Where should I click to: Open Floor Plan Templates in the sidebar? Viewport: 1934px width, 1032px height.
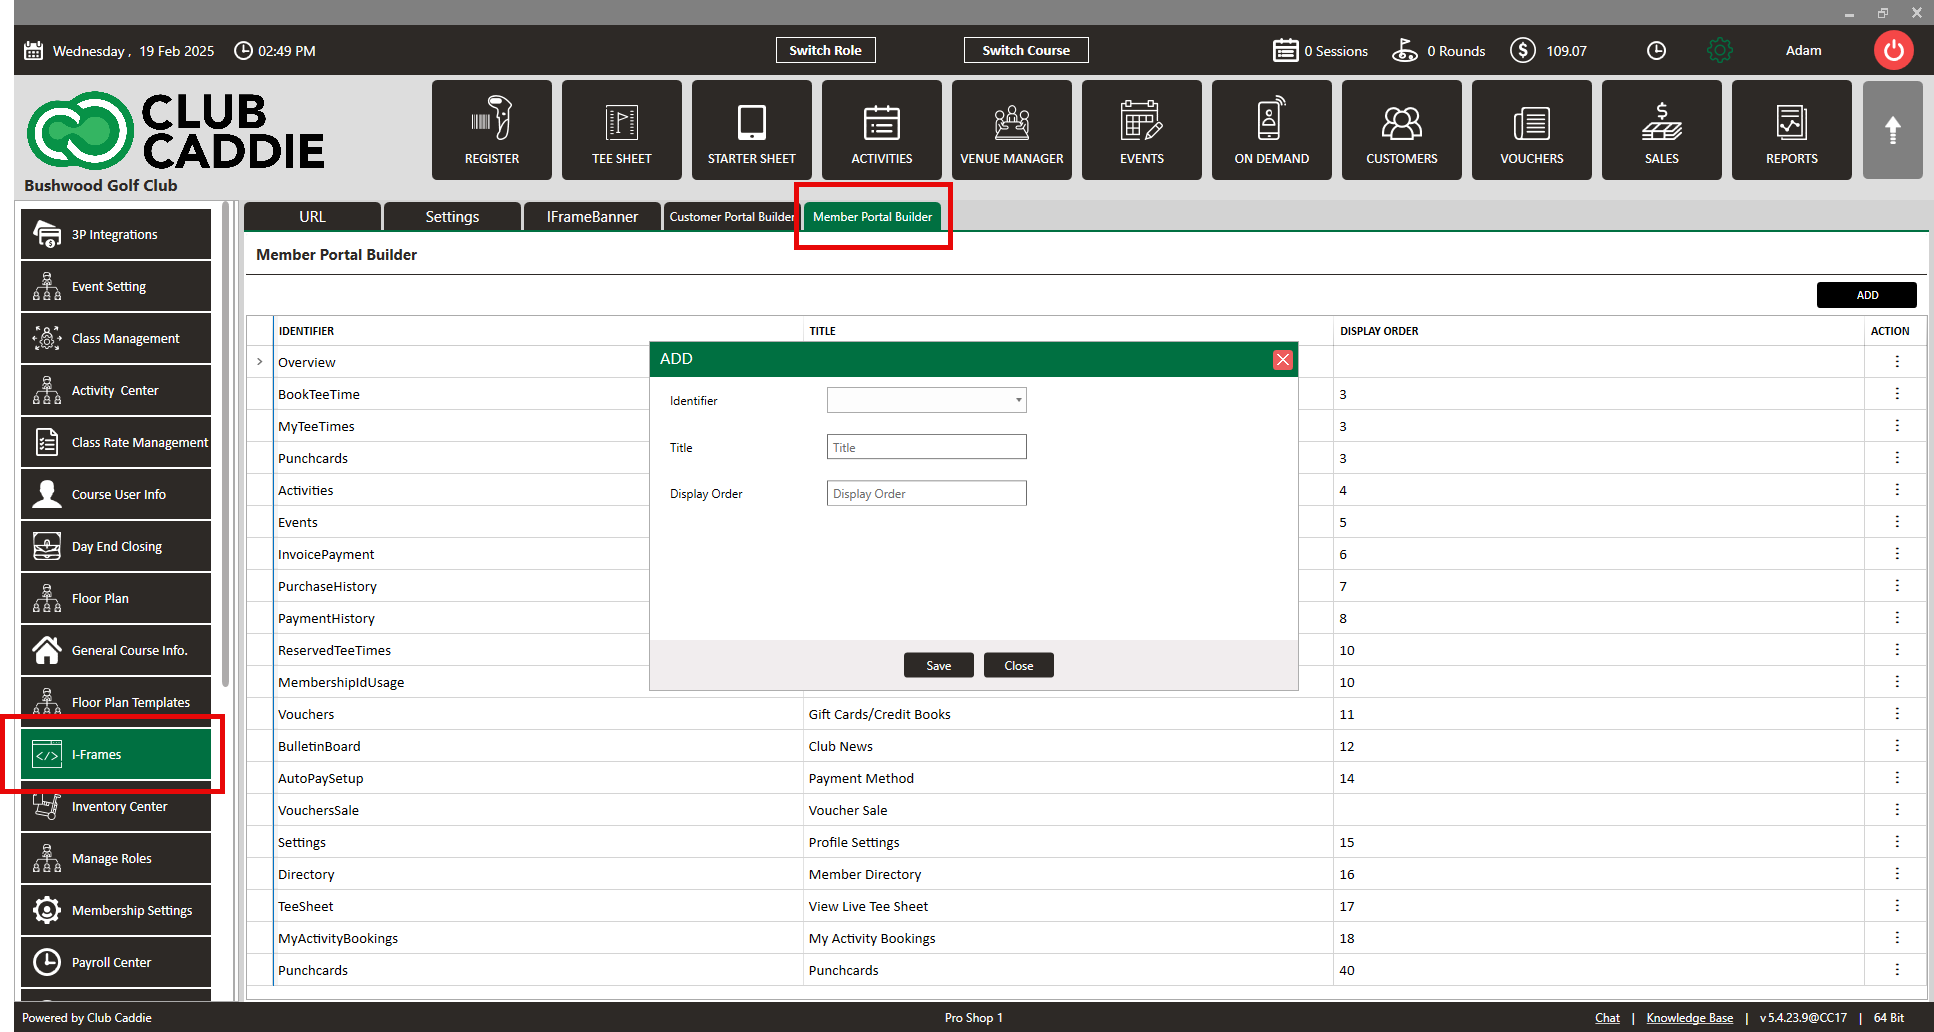click(x=116, y=702)
